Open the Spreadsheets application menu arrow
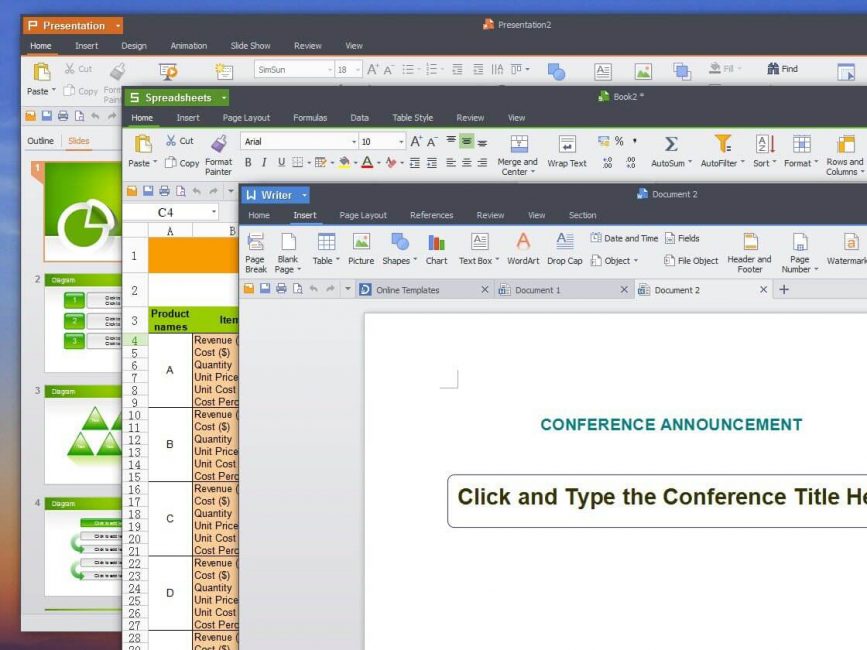Screen dimensions: 867x650 223,98
